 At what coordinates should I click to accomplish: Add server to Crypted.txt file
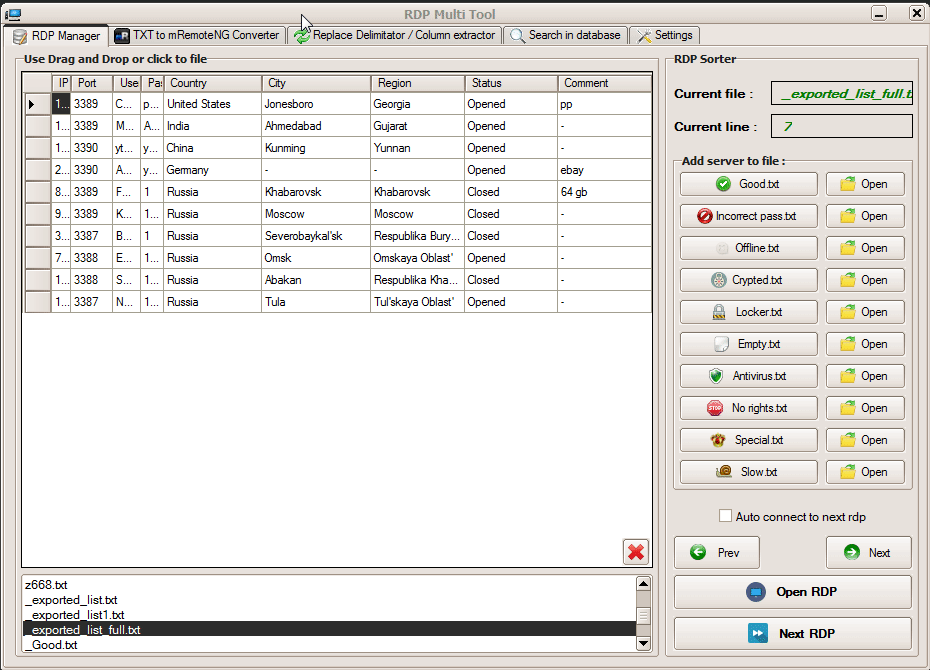pyautogui.click(x=748, y=280)
